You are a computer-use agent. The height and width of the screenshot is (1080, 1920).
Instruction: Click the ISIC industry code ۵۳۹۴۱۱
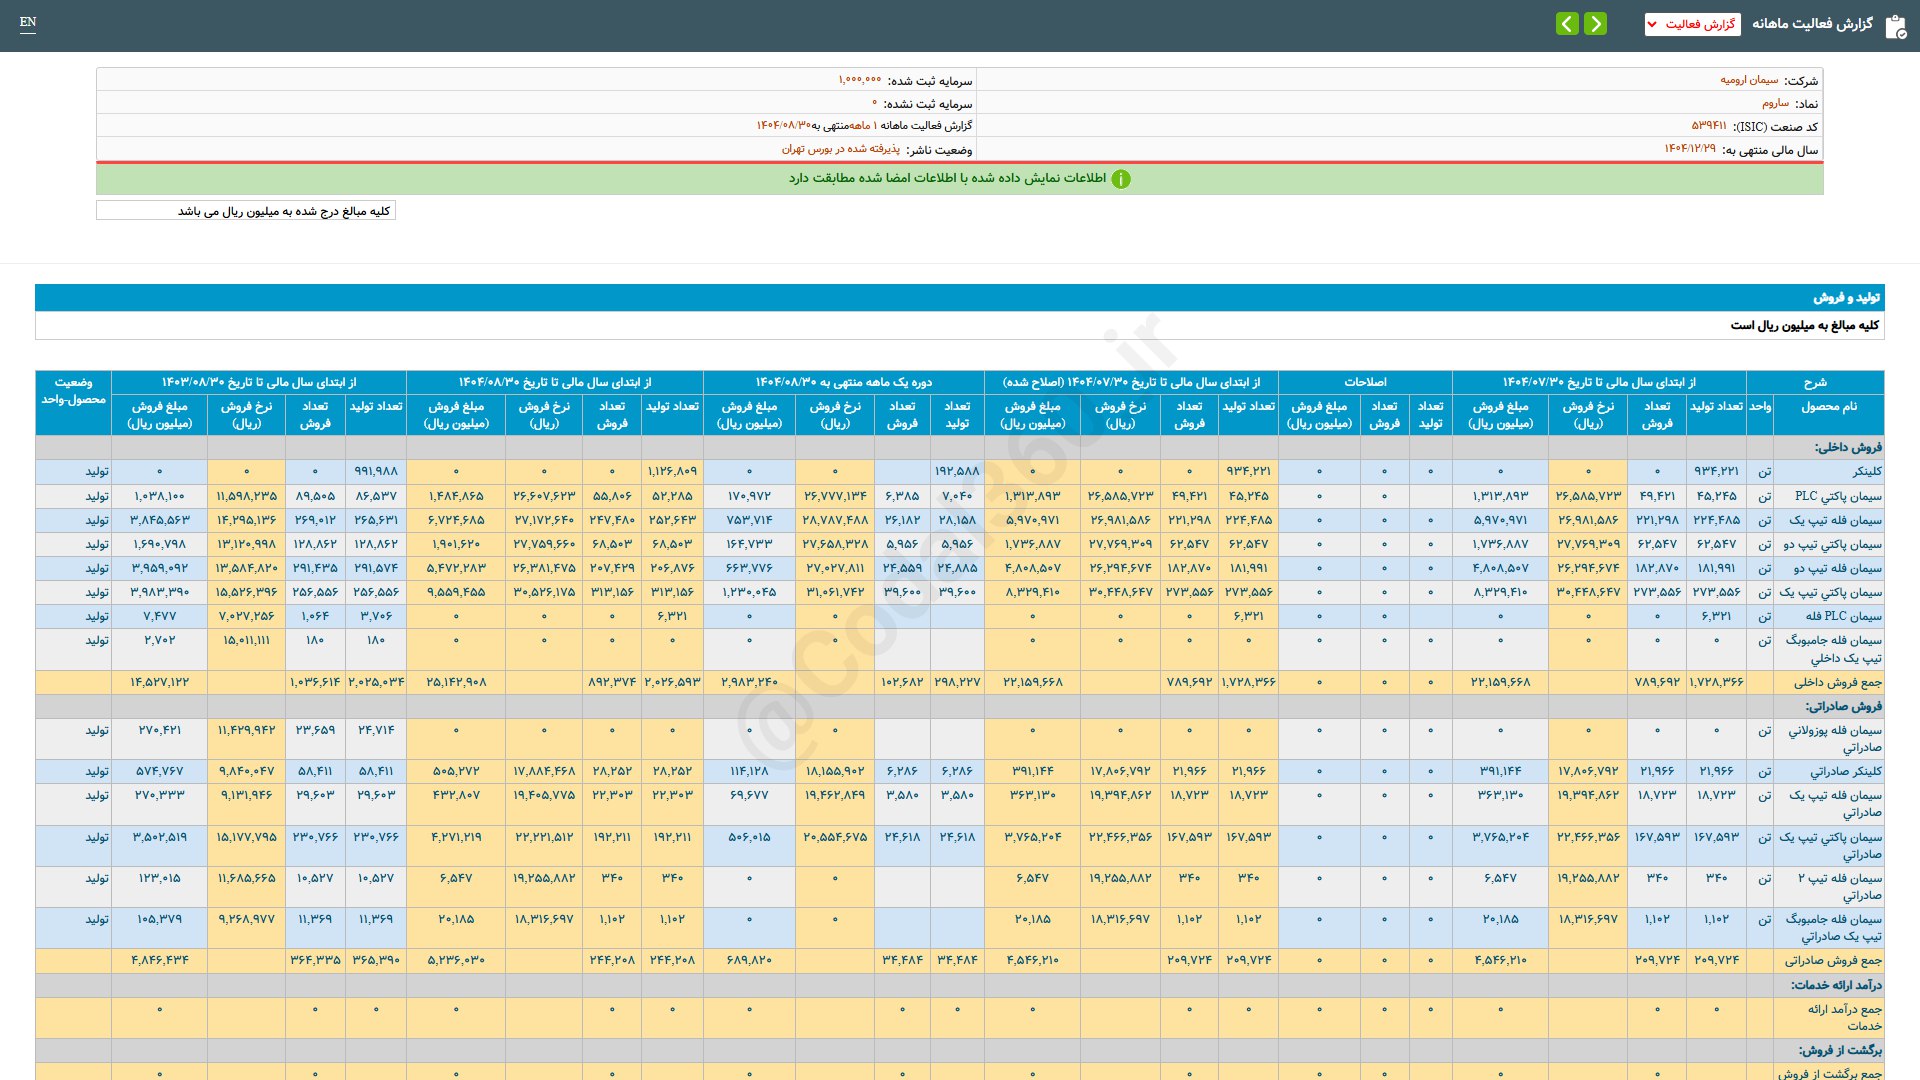pyautogui.click(x=1708, y=126)
